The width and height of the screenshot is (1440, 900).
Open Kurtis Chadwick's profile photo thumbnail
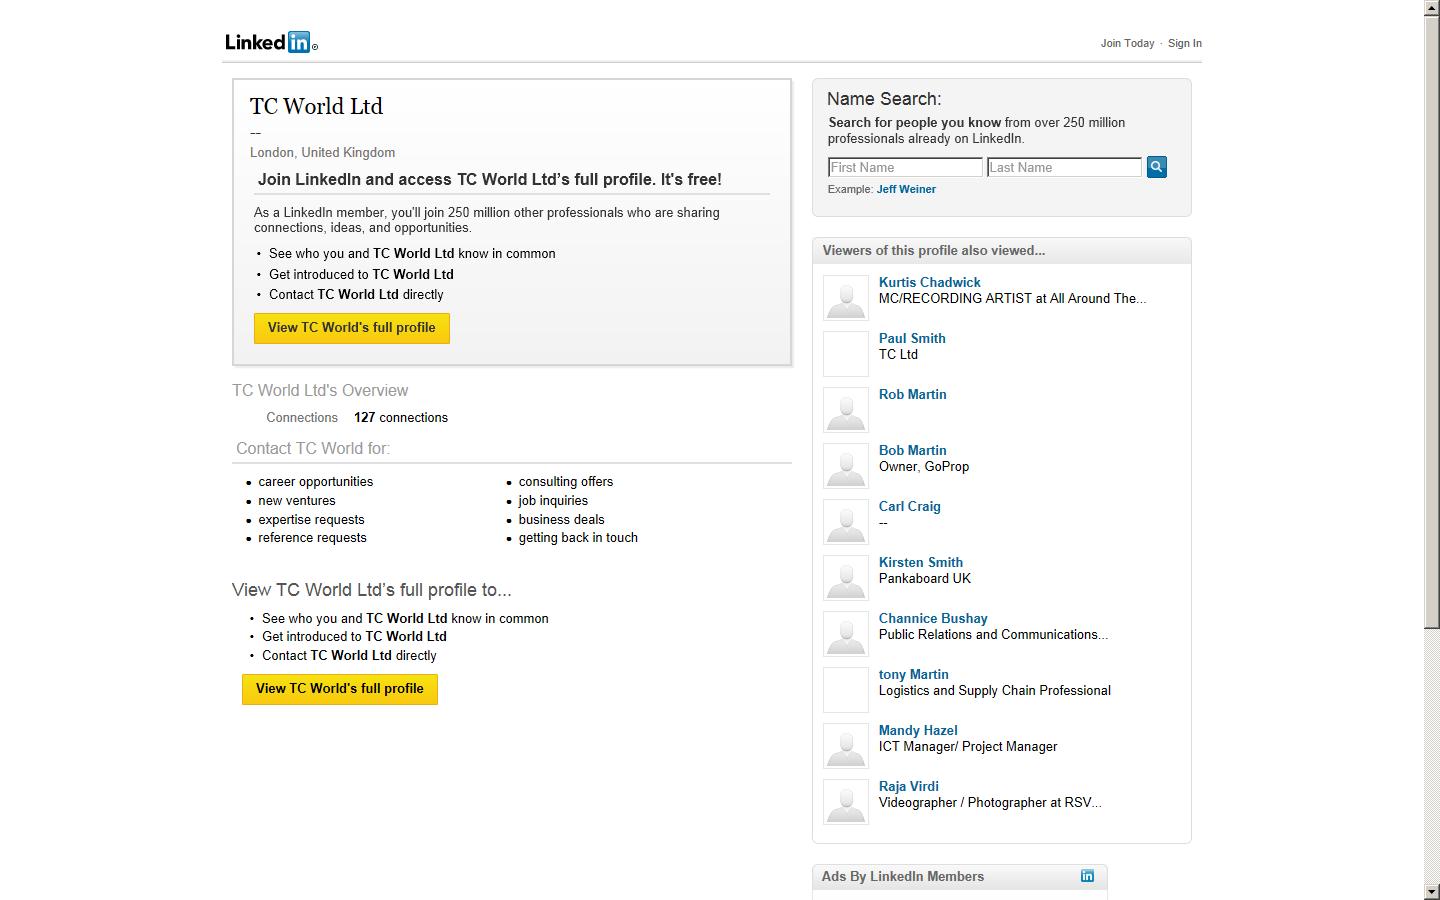tap(845, 298)
